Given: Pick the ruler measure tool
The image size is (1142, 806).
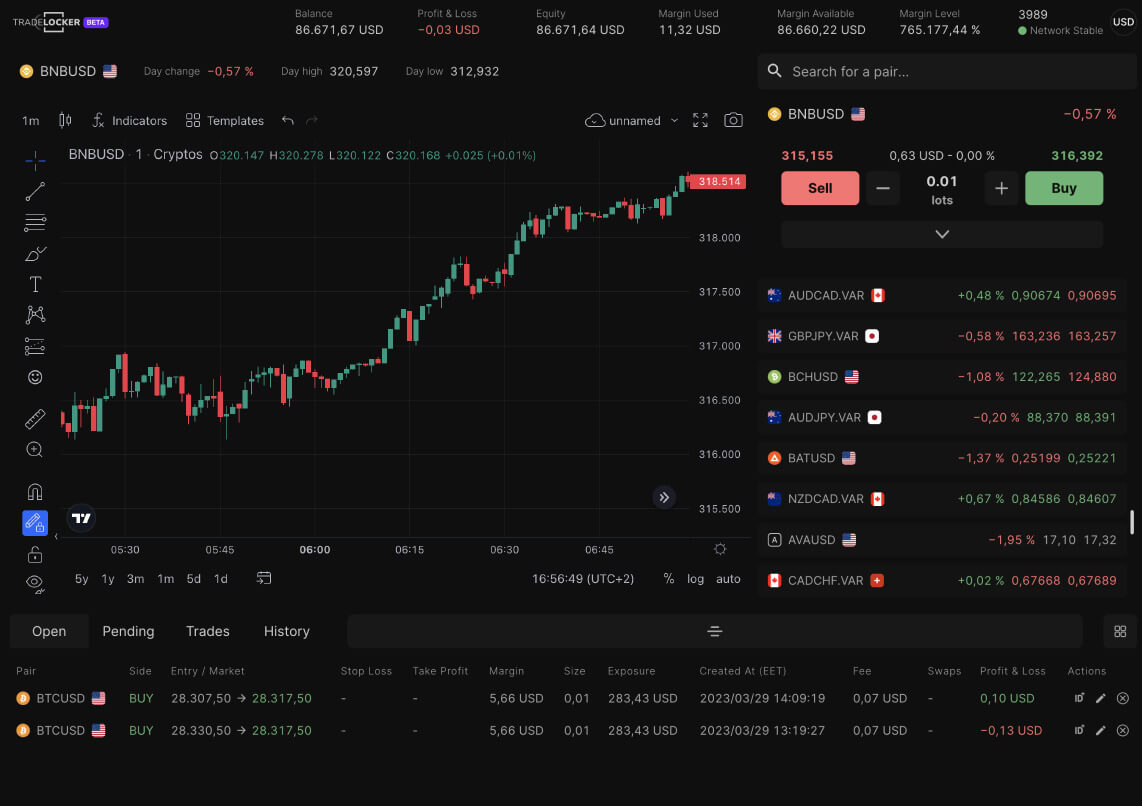Looking at the screenshot, I should (x=35, y=419).
